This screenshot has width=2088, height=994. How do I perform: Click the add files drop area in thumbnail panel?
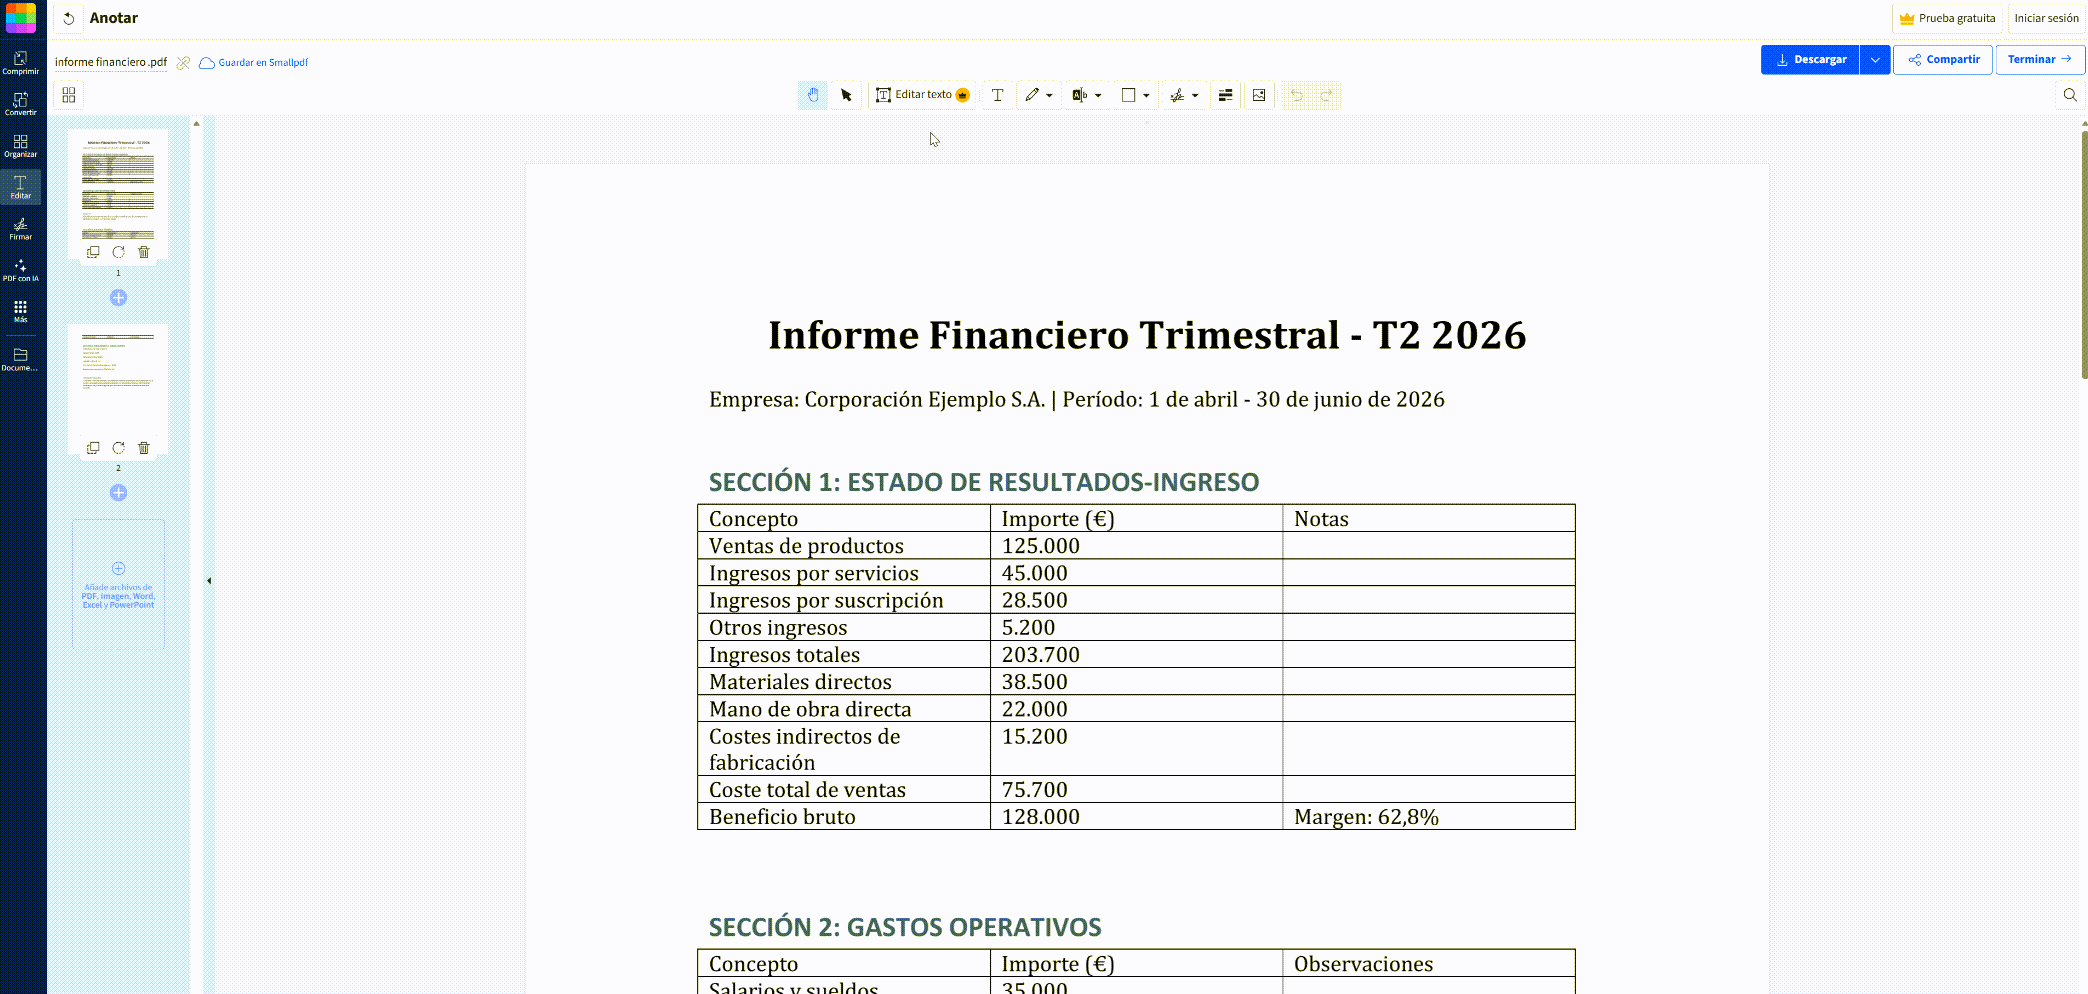click(118, 584)
